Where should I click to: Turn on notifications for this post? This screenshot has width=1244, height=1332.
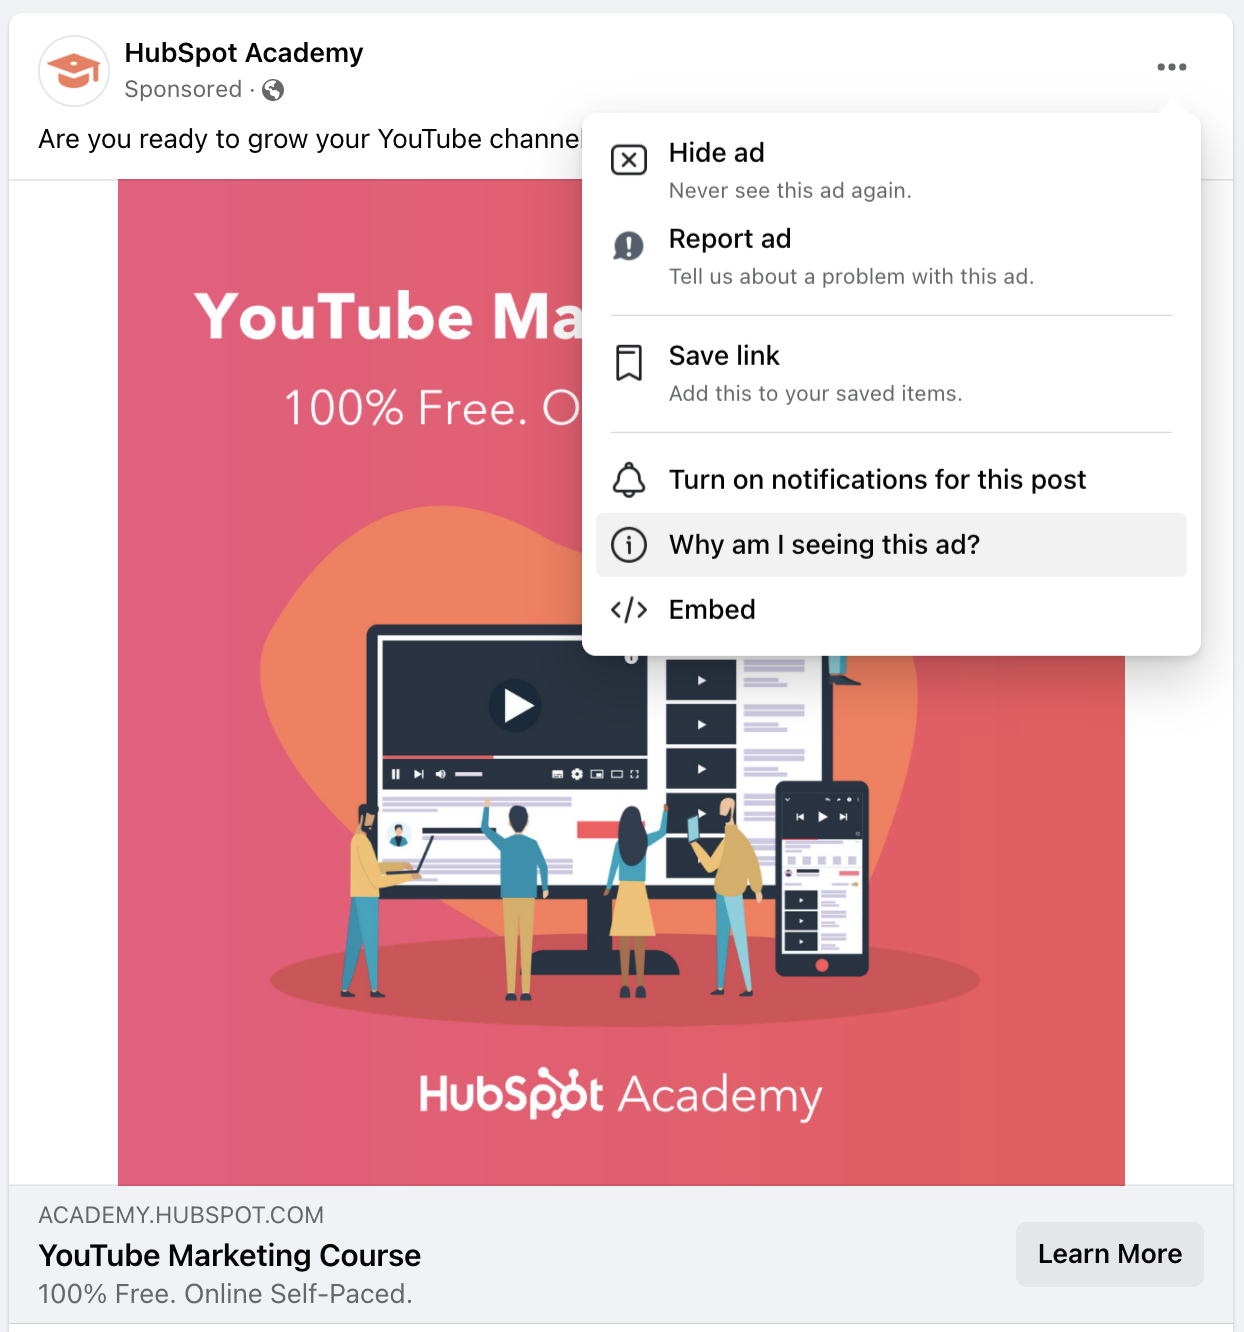(891, 480)
